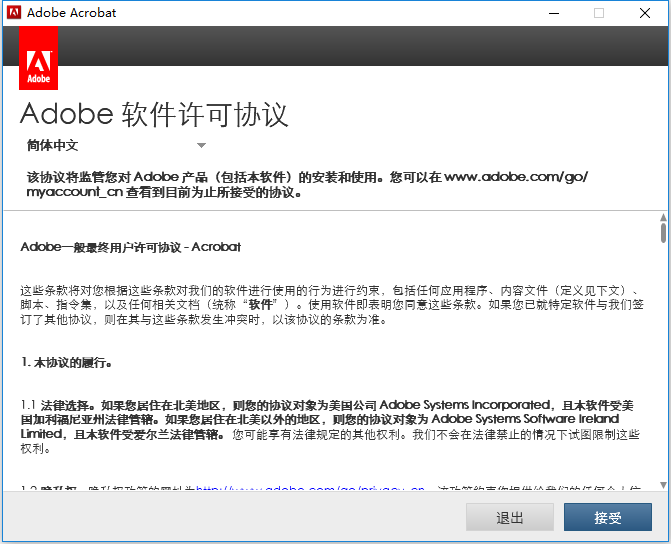Click paragraph starting 这些条款将对您根据
This screenshot has height=544, width=671.
[x=332, y=305]
